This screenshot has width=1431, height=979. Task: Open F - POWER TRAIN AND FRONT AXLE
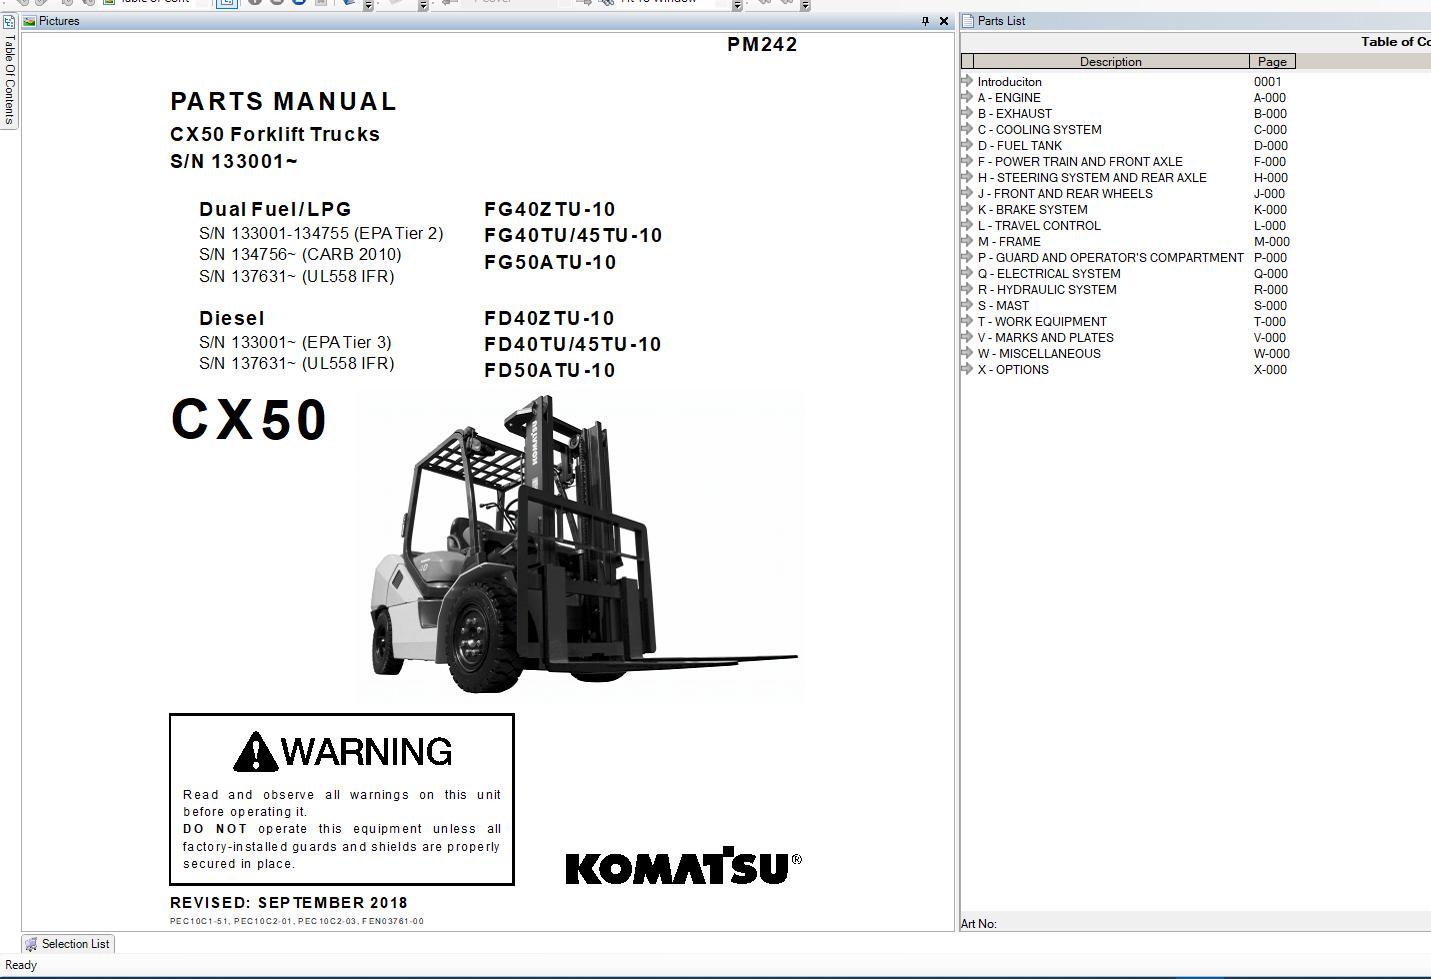click(1080, 162)
